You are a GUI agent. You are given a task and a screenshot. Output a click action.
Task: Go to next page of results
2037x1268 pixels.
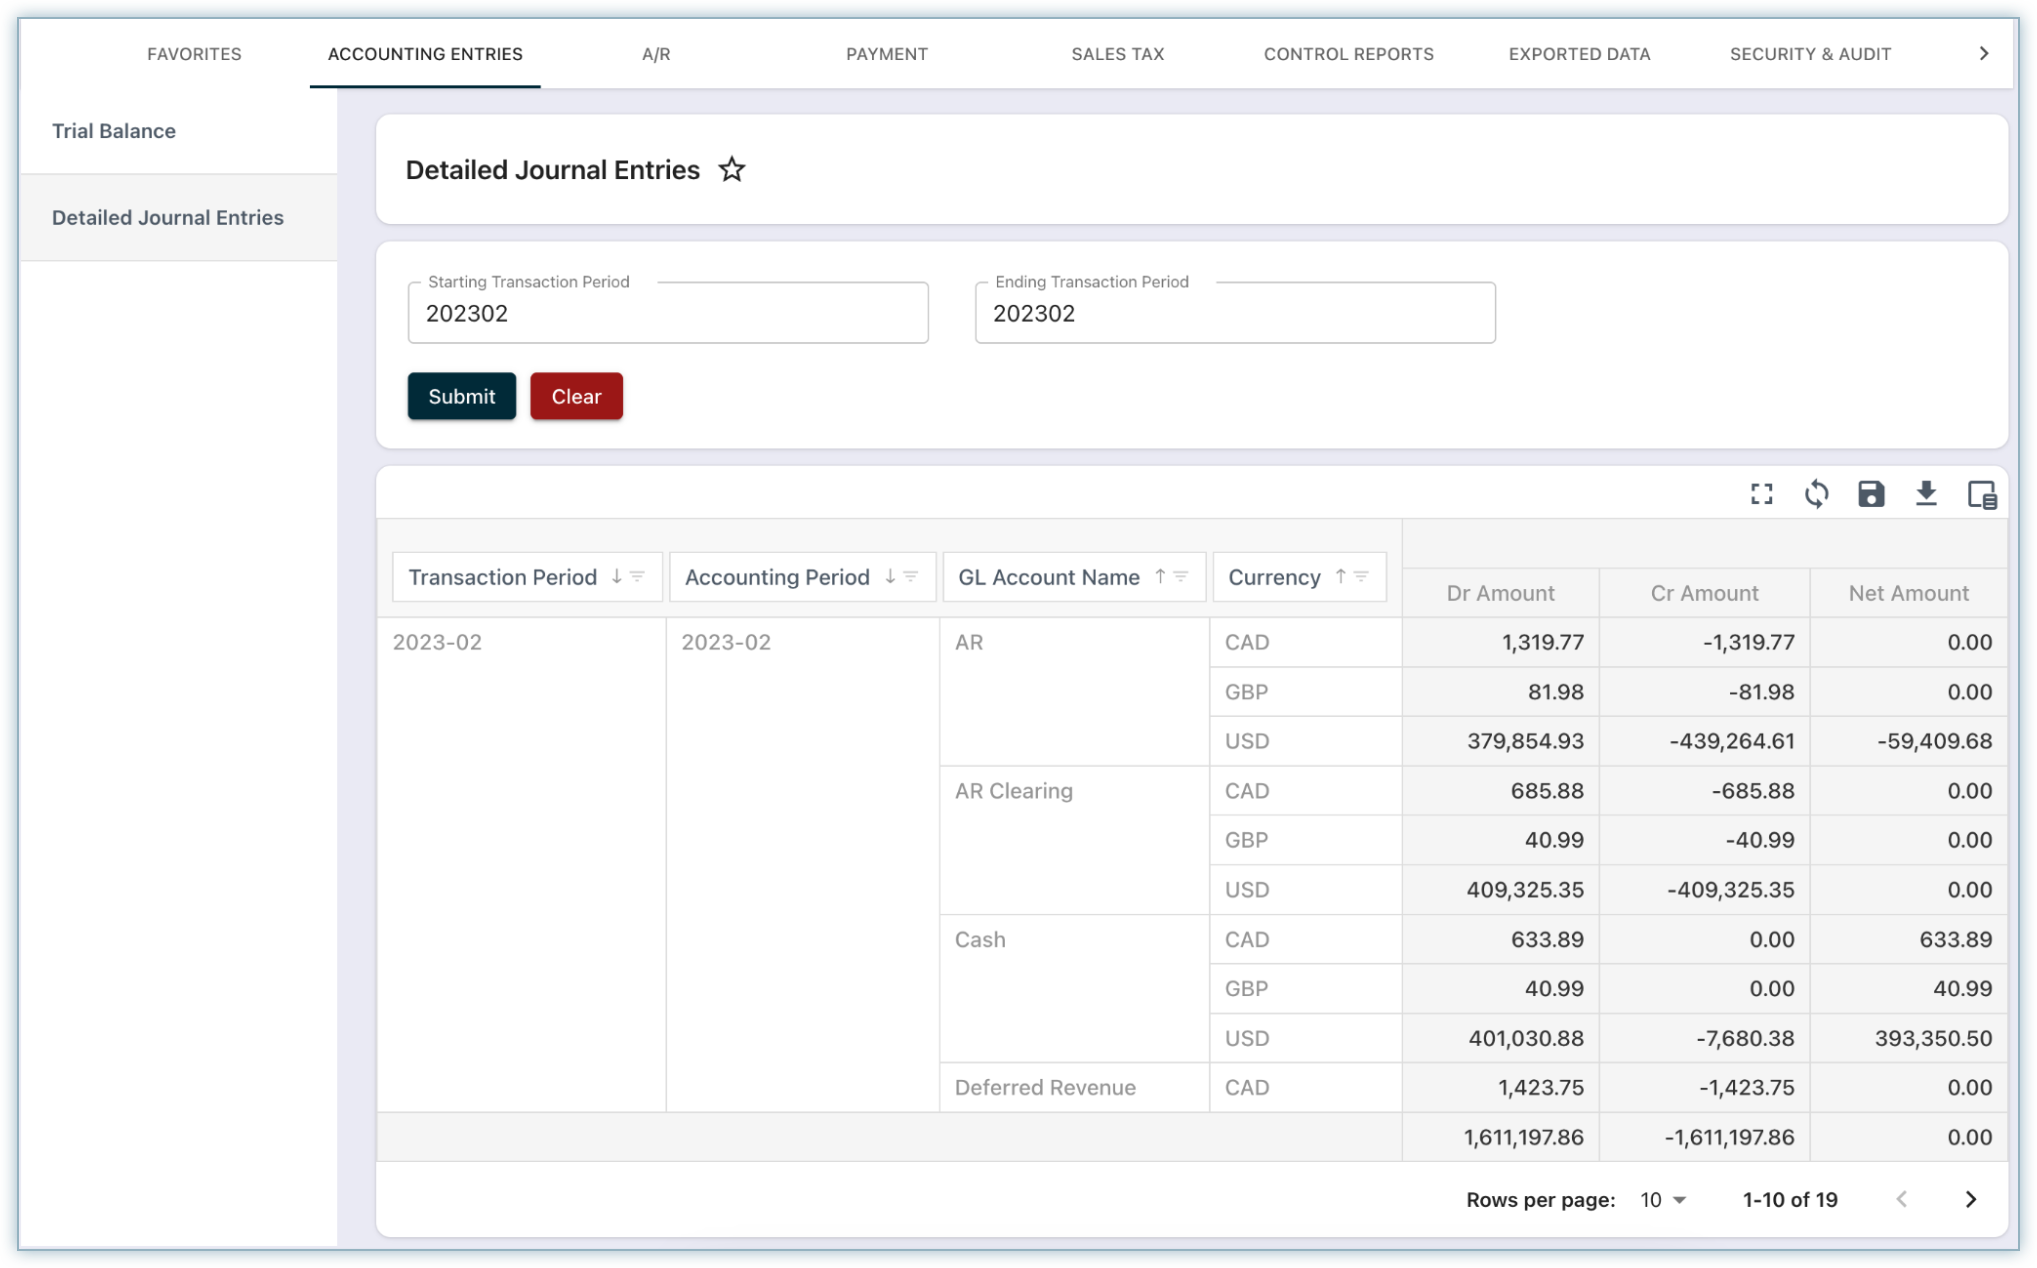pyautogui.click(x=1970, y=1199)
